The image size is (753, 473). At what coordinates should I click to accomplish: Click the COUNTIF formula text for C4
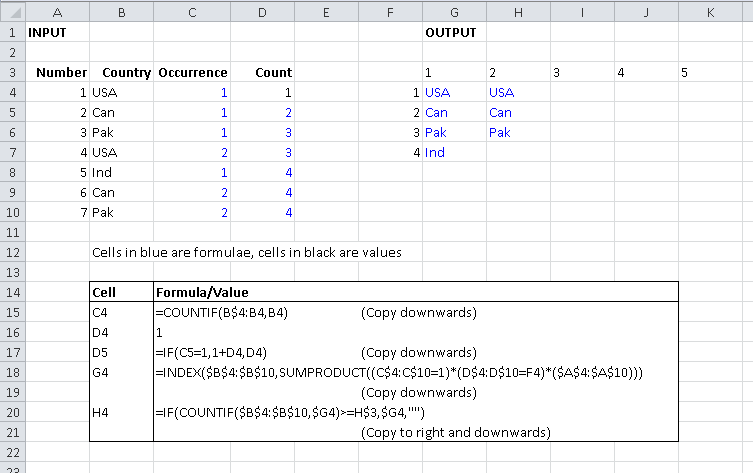221,313
